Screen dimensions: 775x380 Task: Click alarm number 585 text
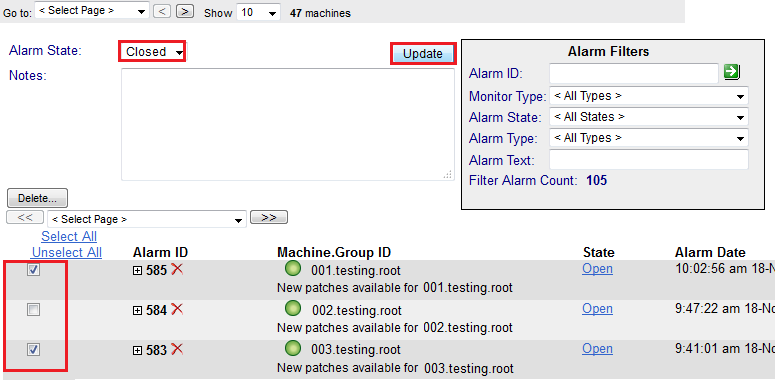(x=156, y=271)
